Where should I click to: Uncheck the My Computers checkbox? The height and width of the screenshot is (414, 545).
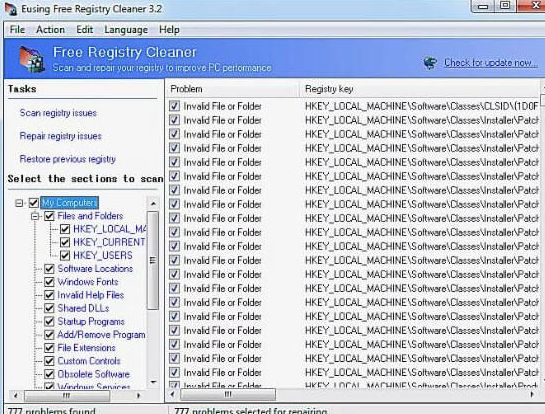[x=34, y=203]
